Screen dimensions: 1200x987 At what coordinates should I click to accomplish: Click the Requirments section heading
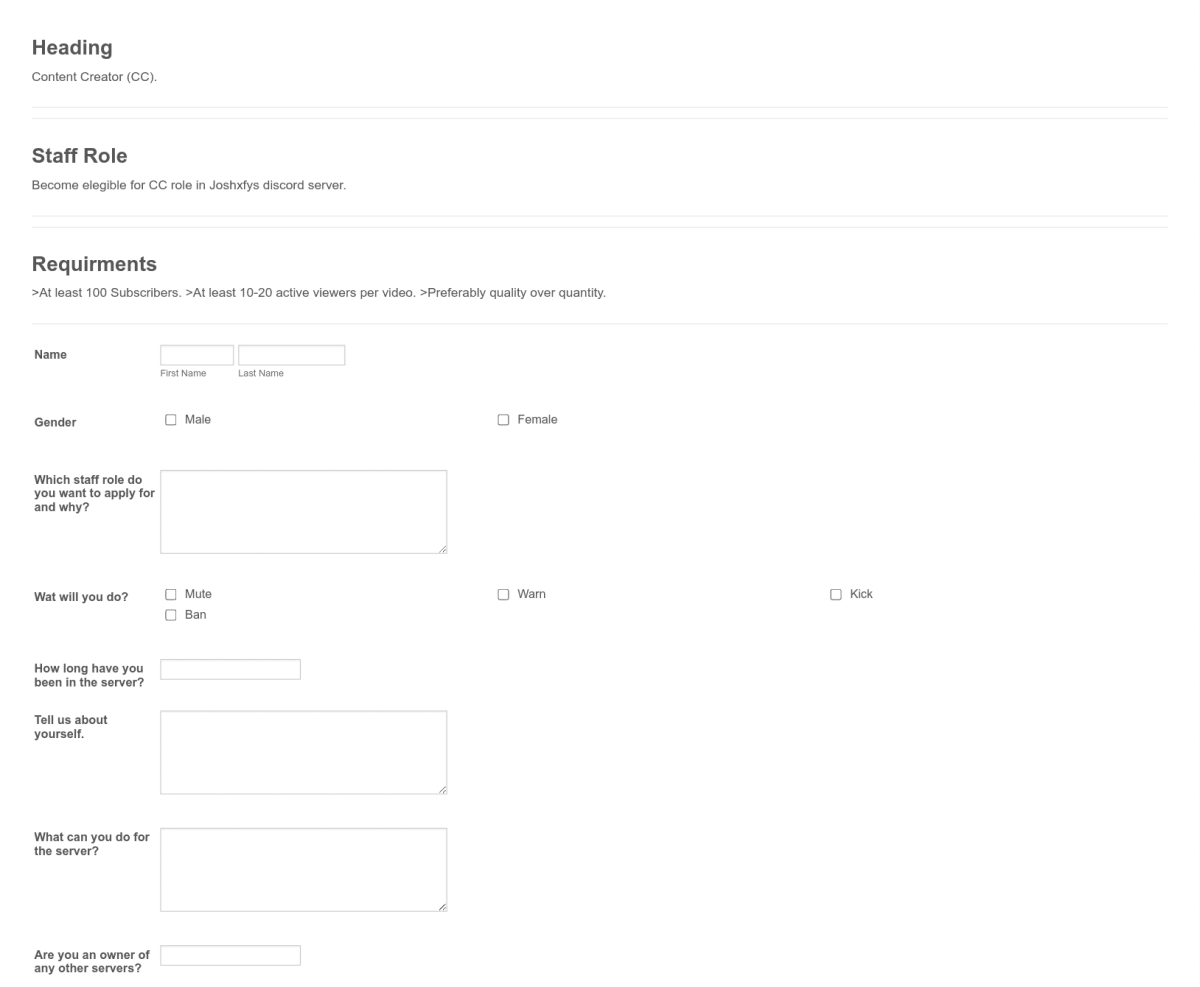click(94, 264)
